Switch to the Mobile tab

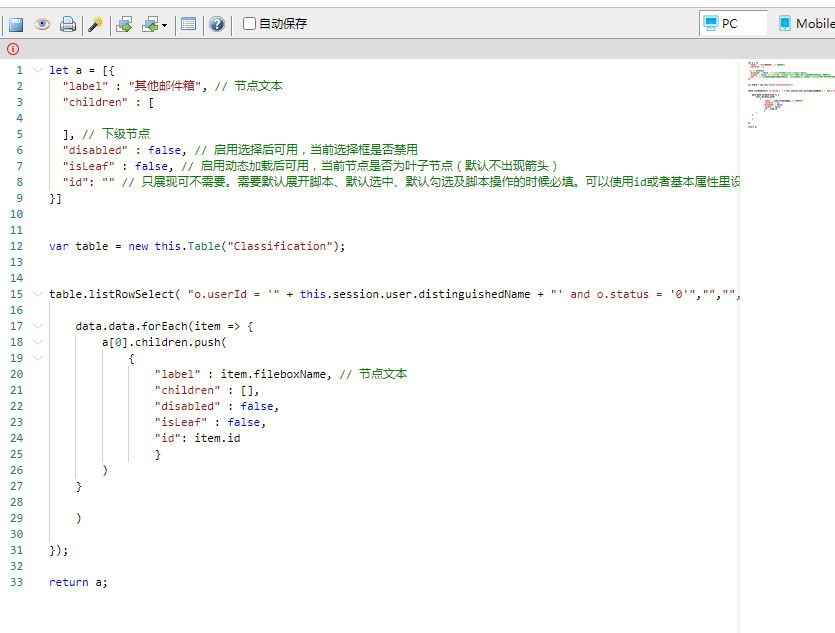pyautogui.click(x=805, y=23)
